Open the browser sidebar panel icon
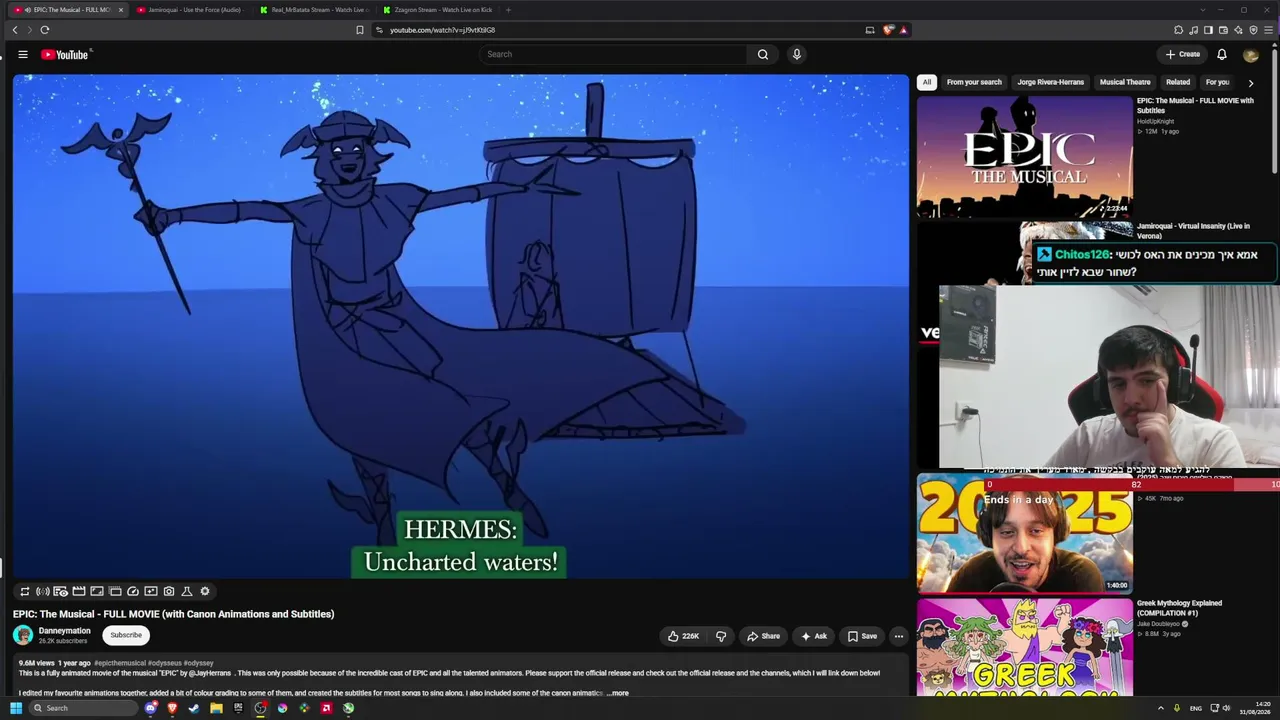The width and height of the screenshot is (1280, 720). click(x=1208, y=30)
